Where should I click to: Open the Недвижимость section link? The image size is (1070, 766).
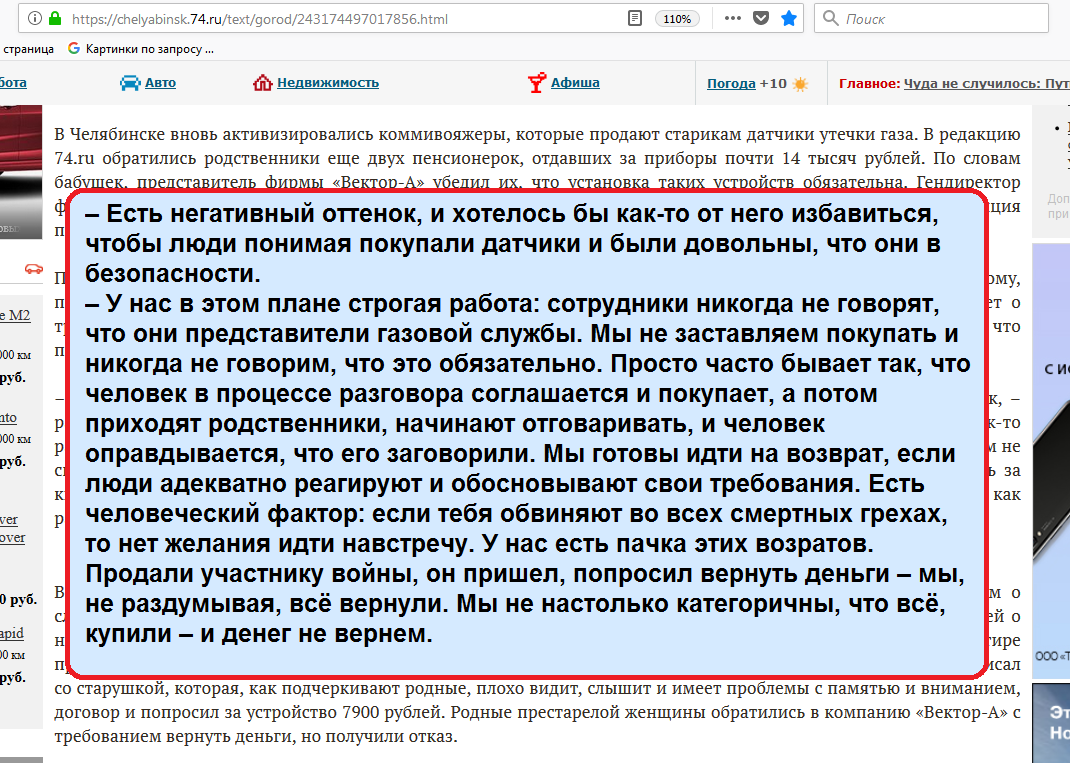[x=328, y=83]
